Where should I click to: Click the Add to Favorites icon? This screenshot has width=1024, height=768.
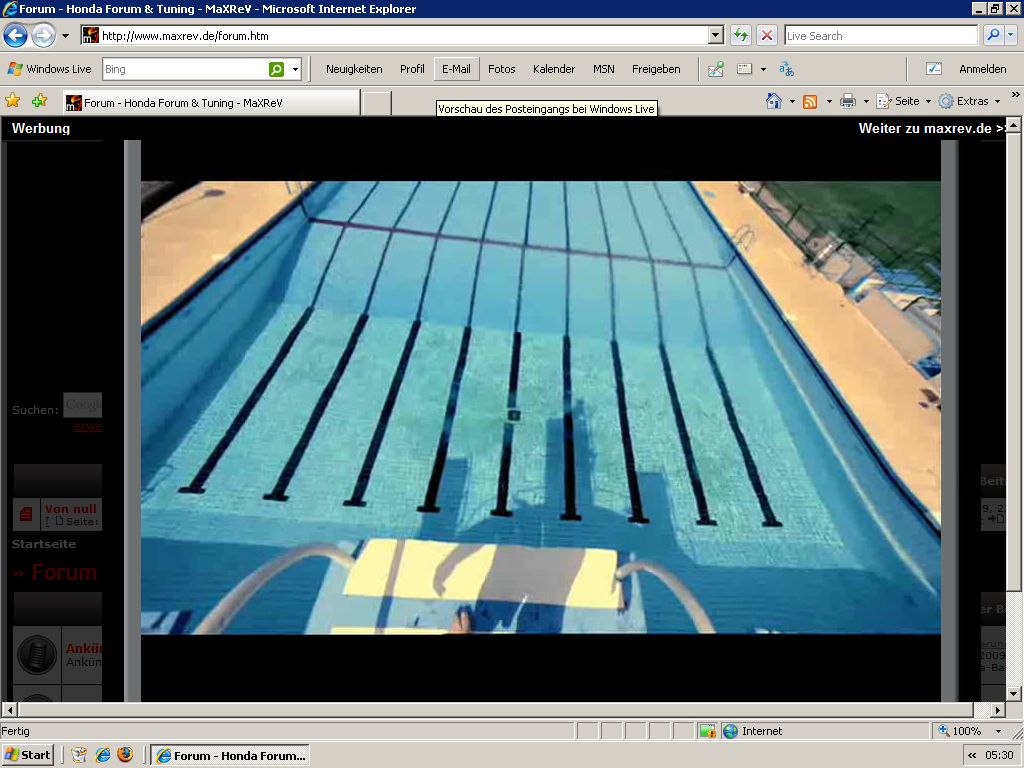[39, 101]
